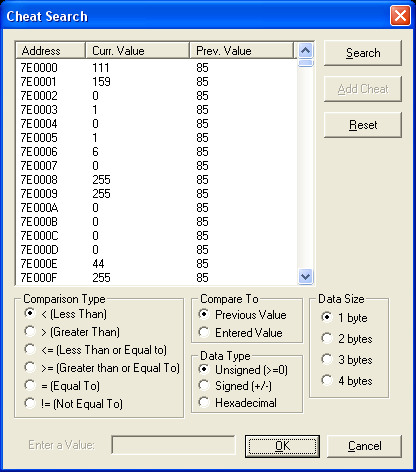This screenshot has height=473, width=417.
Task: Cancel the Cheat Search dialog
Action: [x=364, y=446]
